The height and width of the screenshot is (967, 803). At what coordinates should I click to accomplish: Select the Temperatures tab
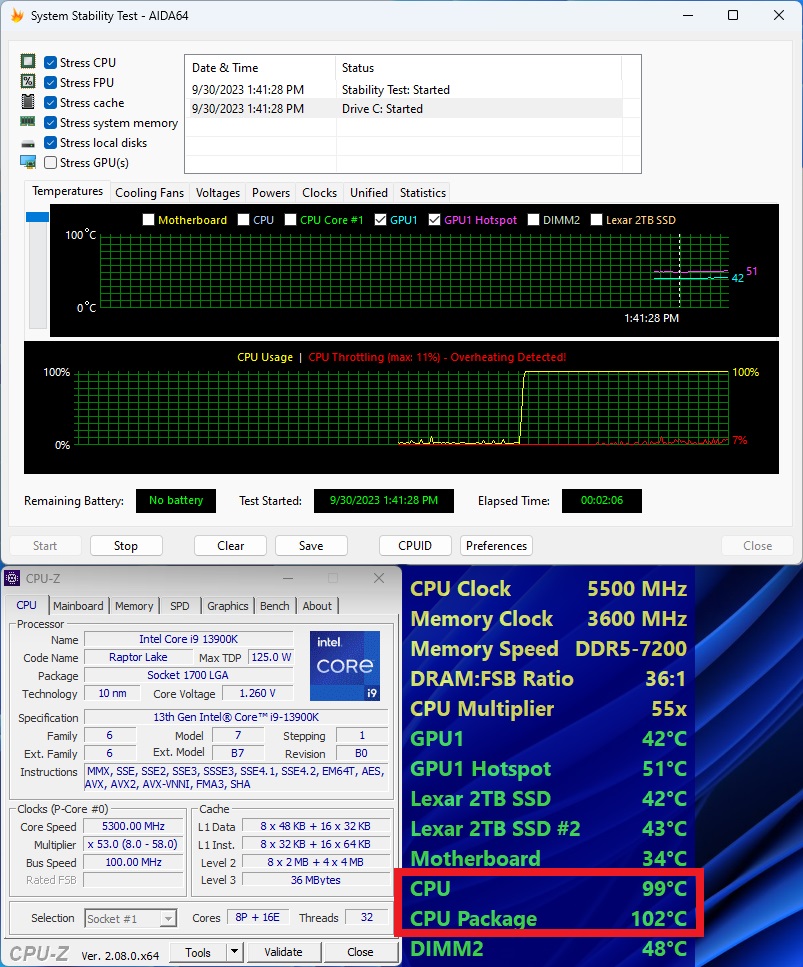(x=68, y=192)
